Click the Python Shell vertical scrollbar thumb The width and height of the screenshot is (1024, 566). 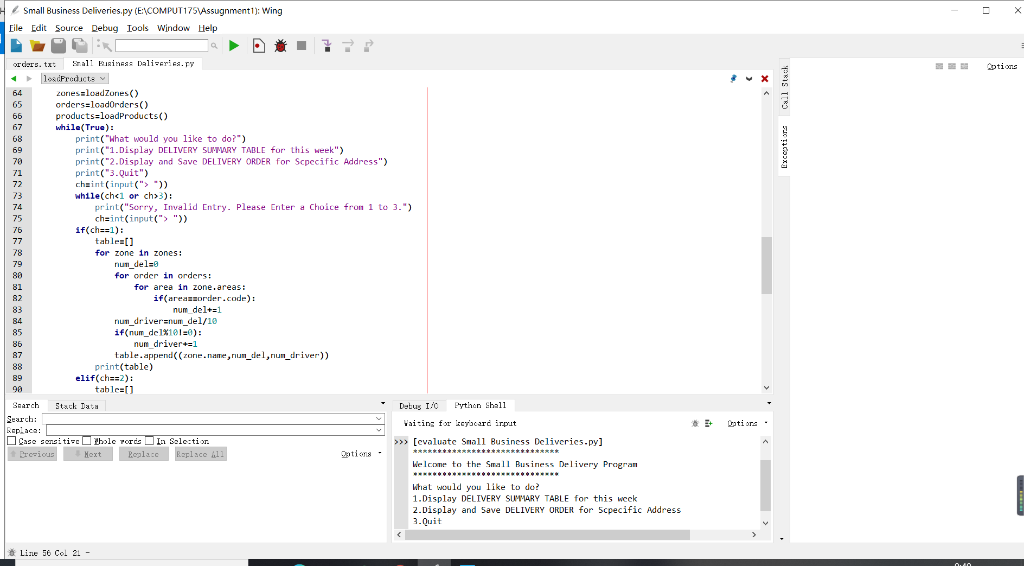765,486
